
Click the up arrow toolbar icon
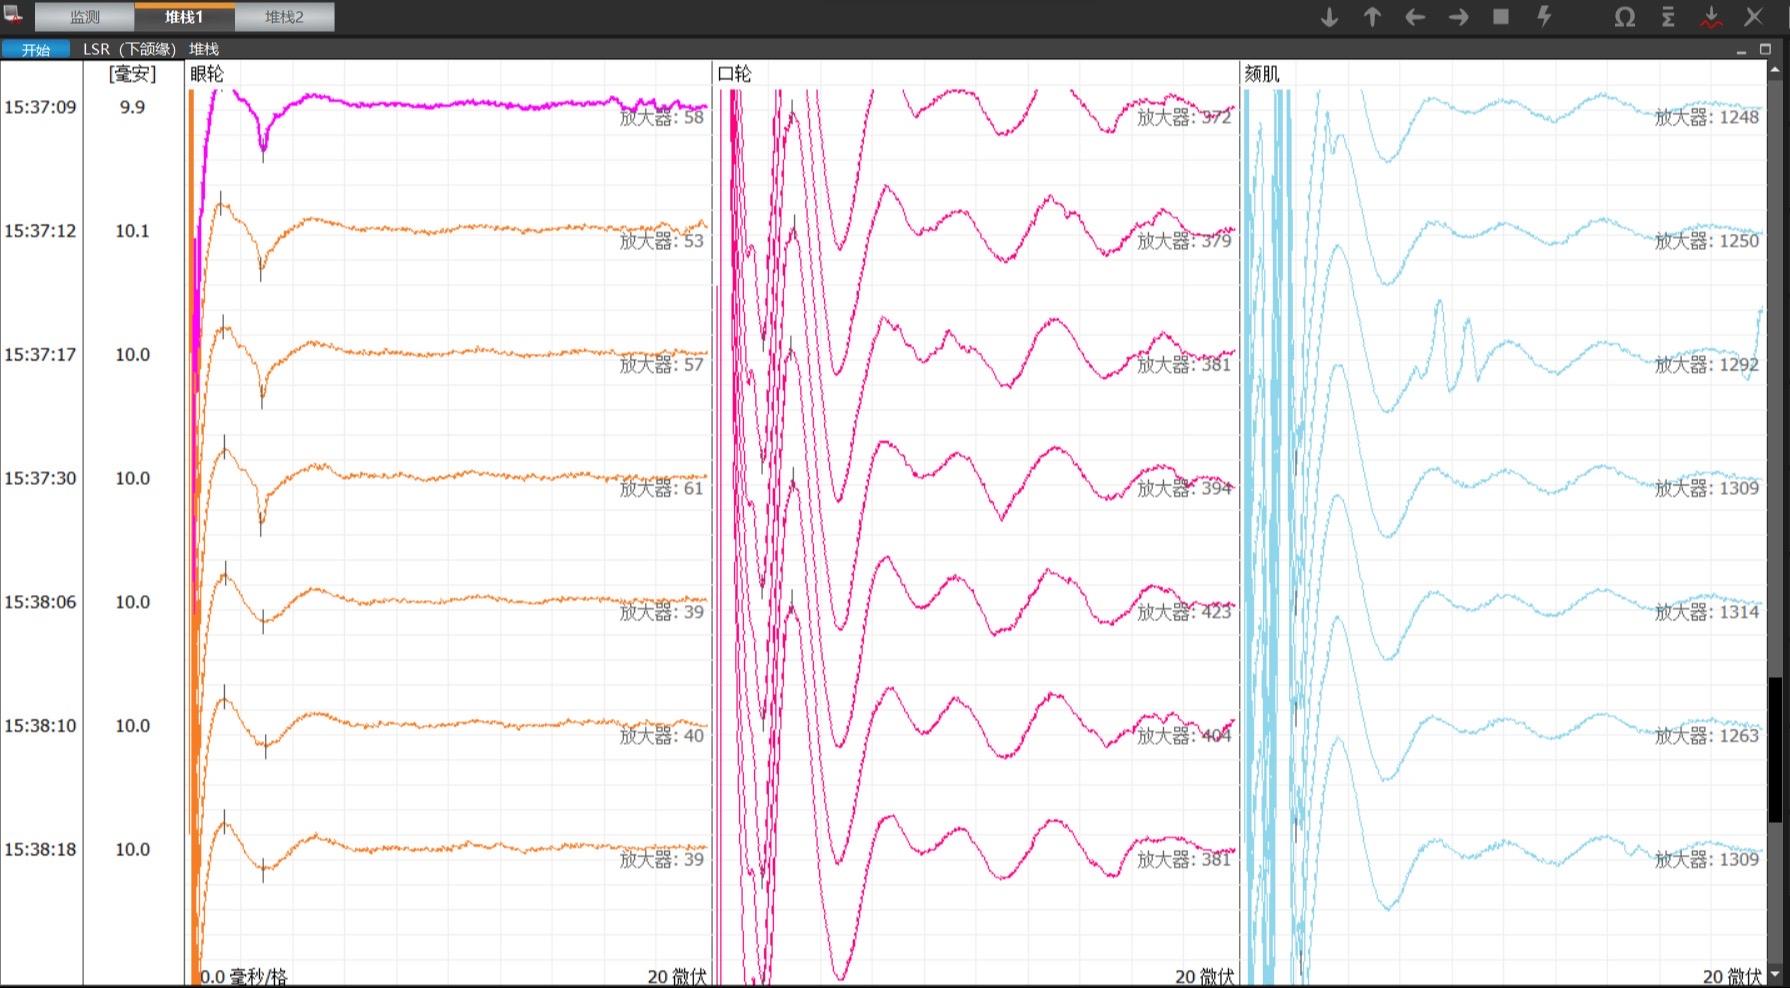tap(1372, 17)
